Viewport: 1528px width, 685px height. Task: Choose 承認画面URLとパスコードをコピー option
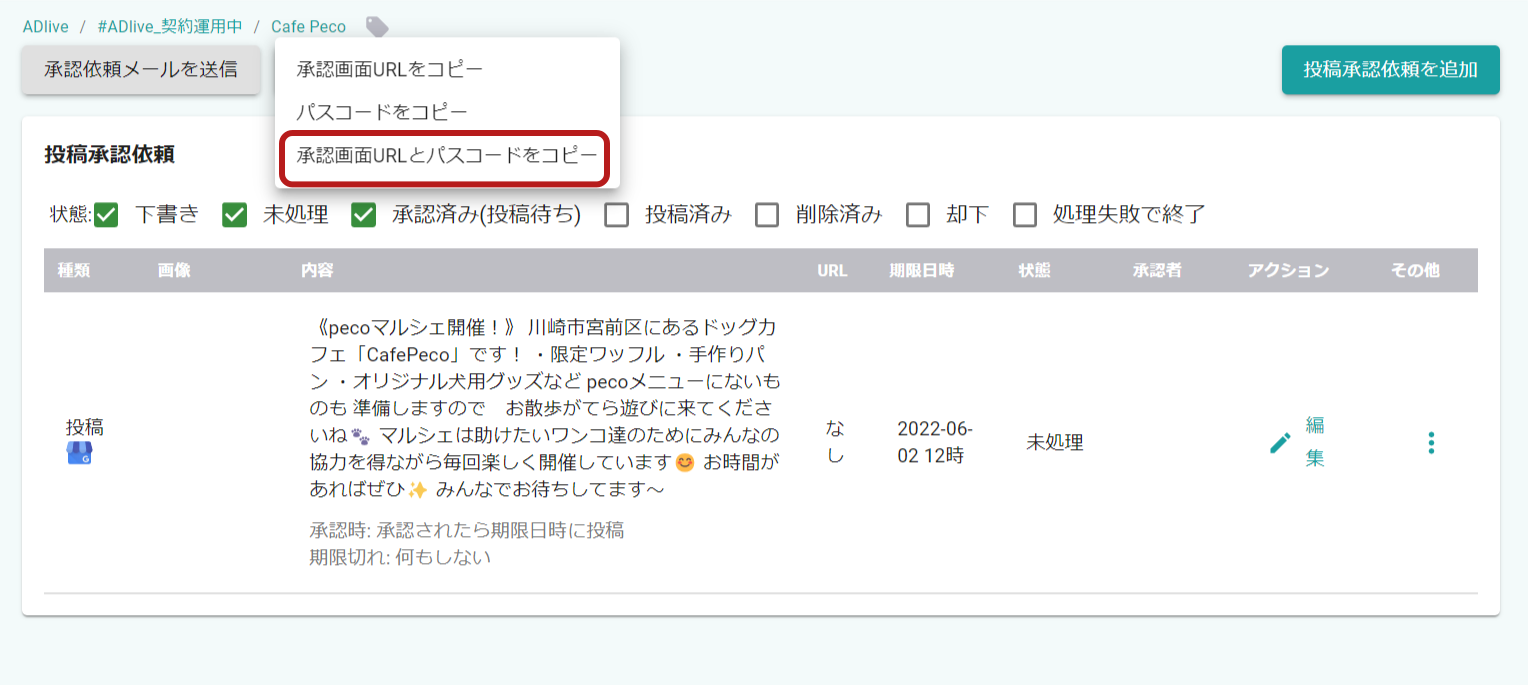point(446,156)
